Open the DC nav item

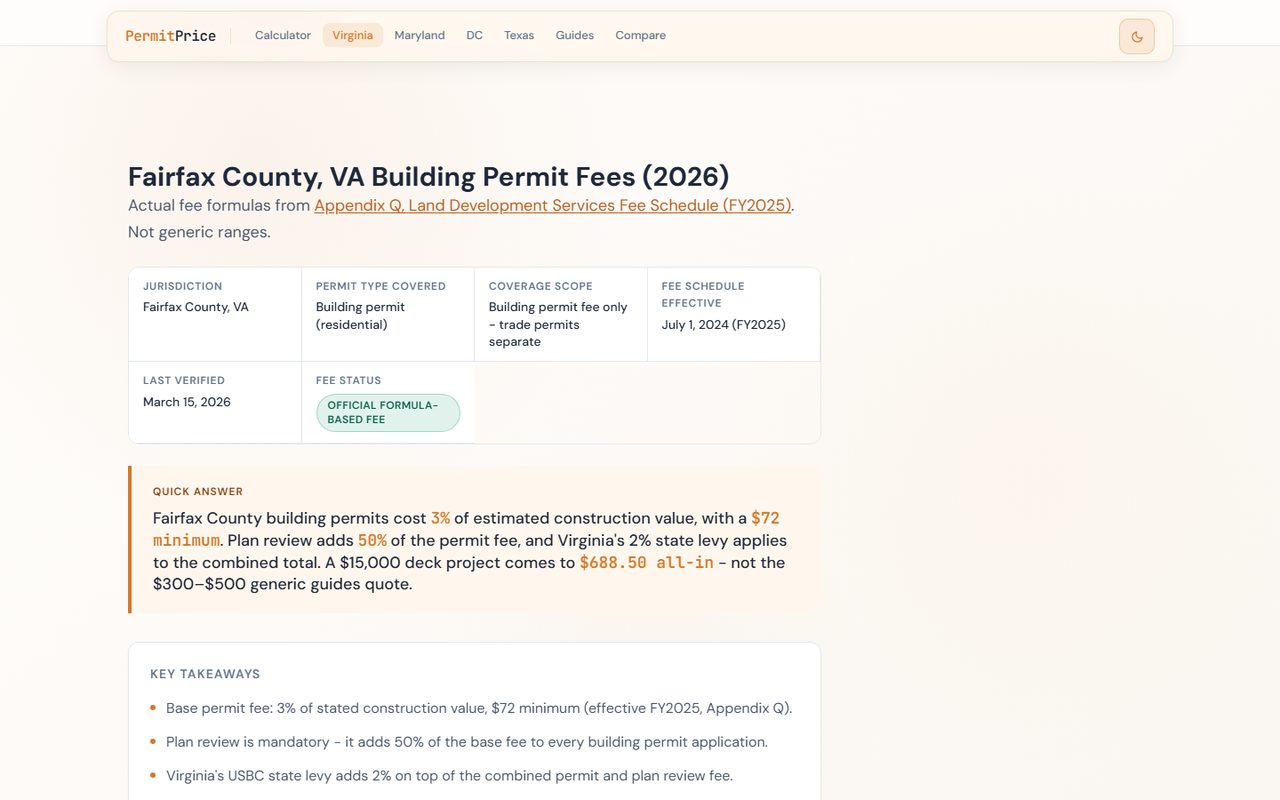(475, 35)
